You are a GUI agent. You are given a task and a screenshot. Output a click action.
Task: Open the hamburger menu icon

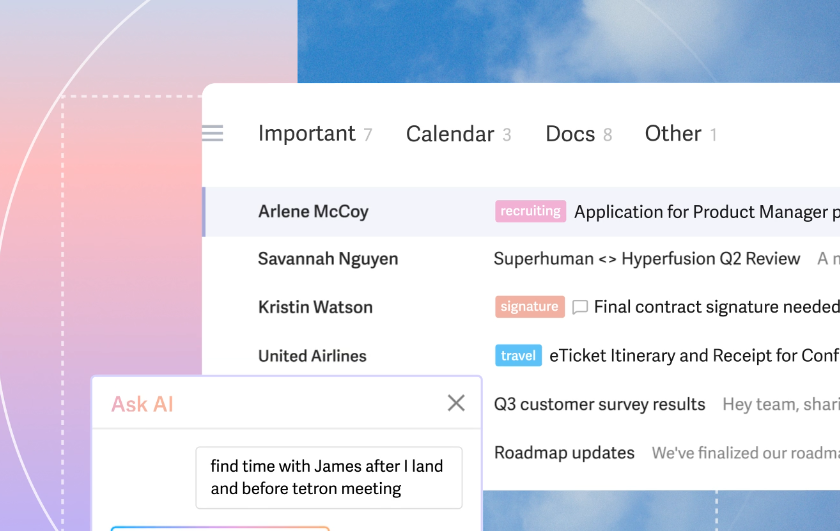pos(213,133)
